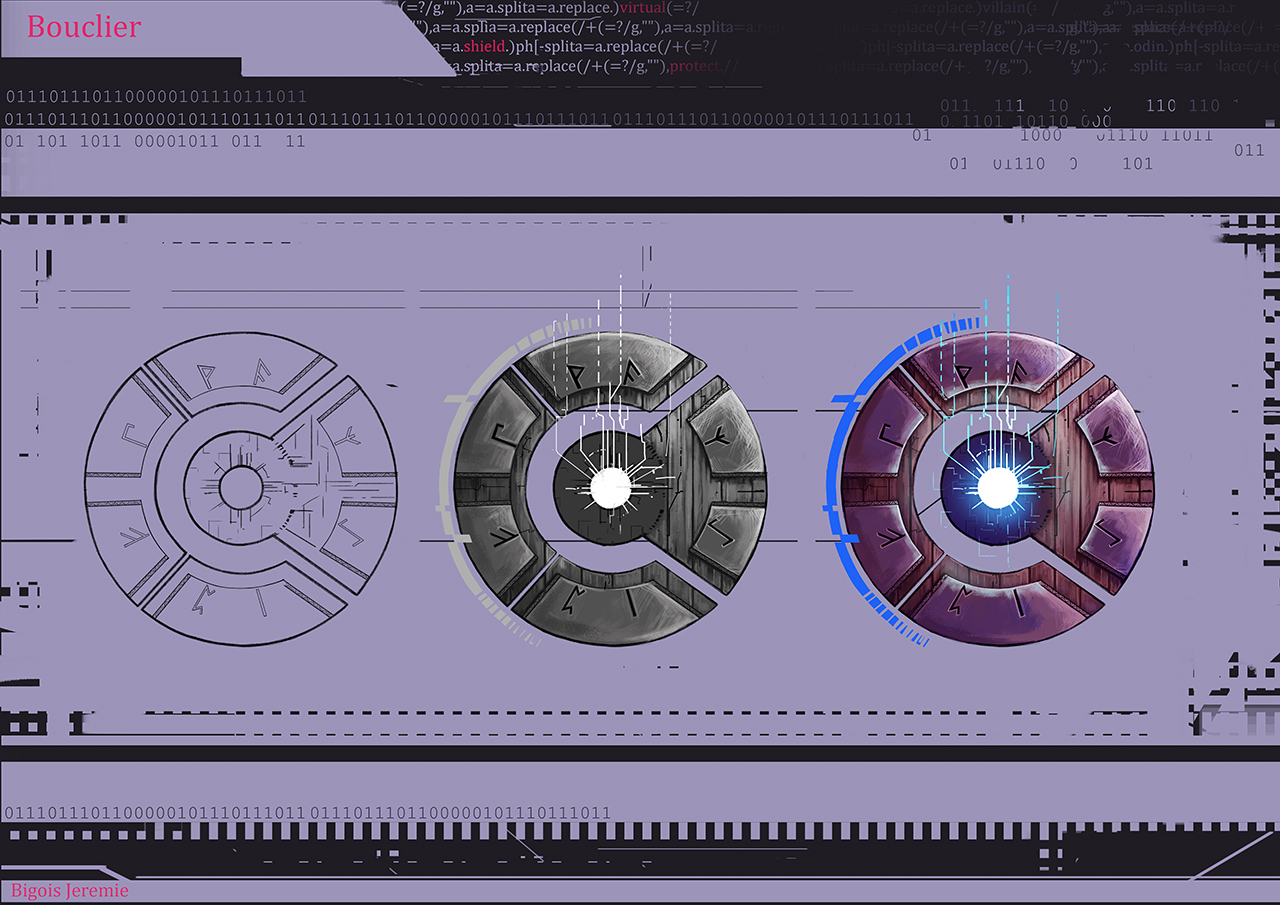Click the line-art shield's center circle
Image resolution: width=1280 pixels, height=905 pixels.
(240, 488)
